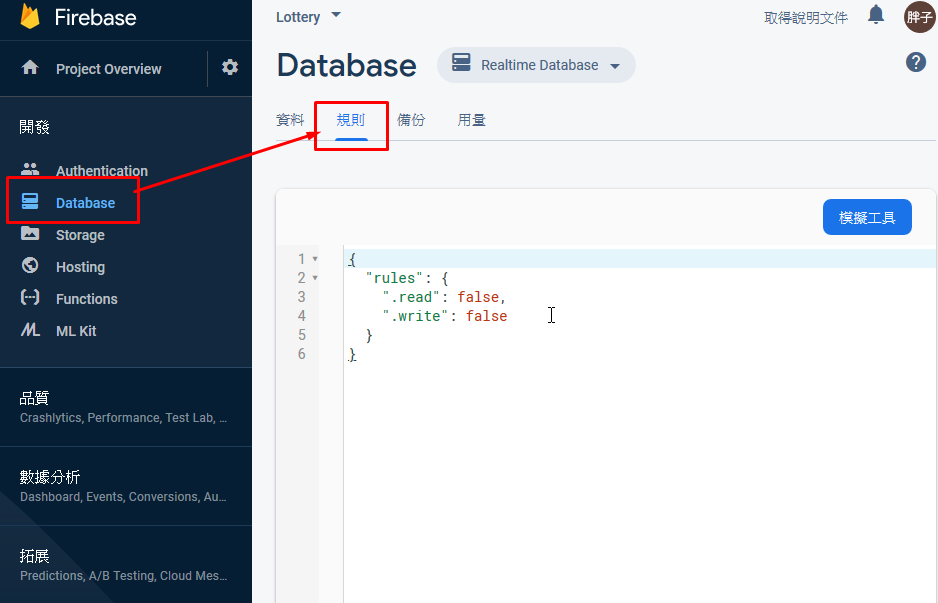The image size is (938, 603).
Task: Expand the 品質 section
Action: [x=126, y=407]
